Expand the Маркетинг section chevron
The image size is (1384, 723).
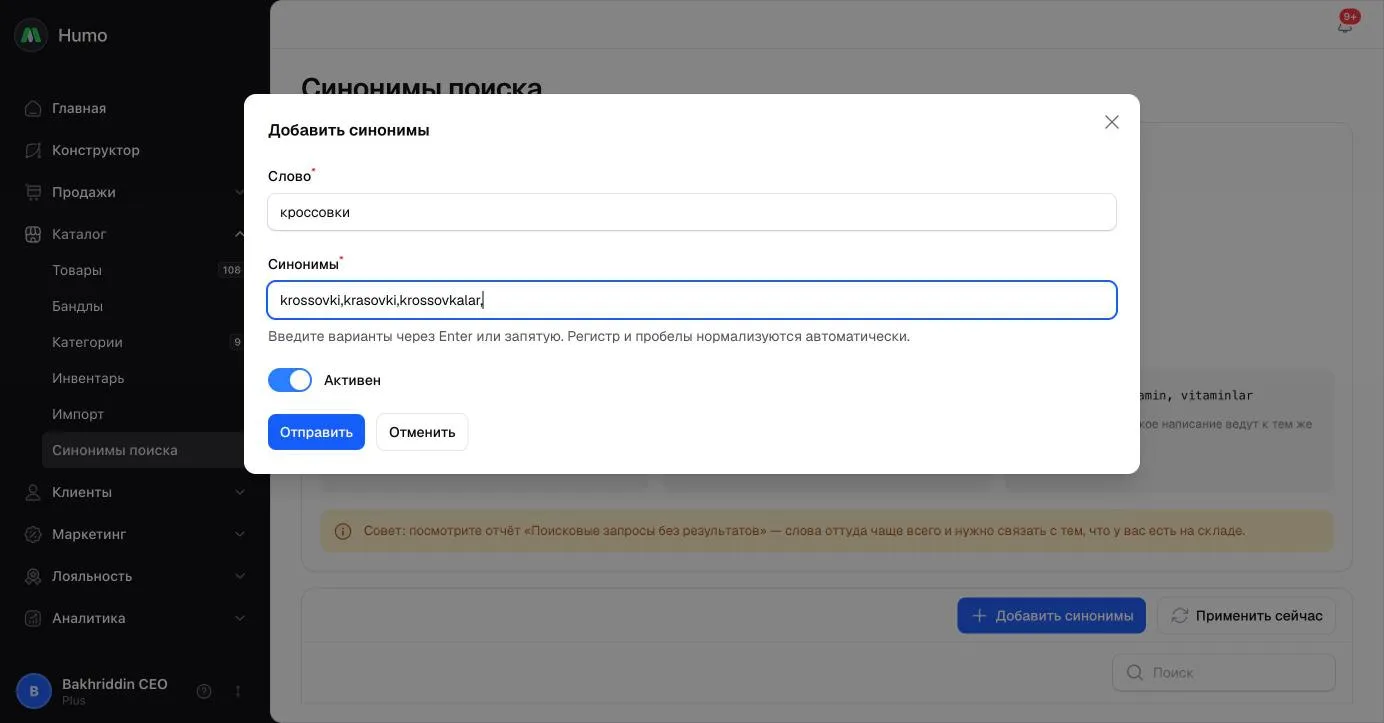(240, 534)
